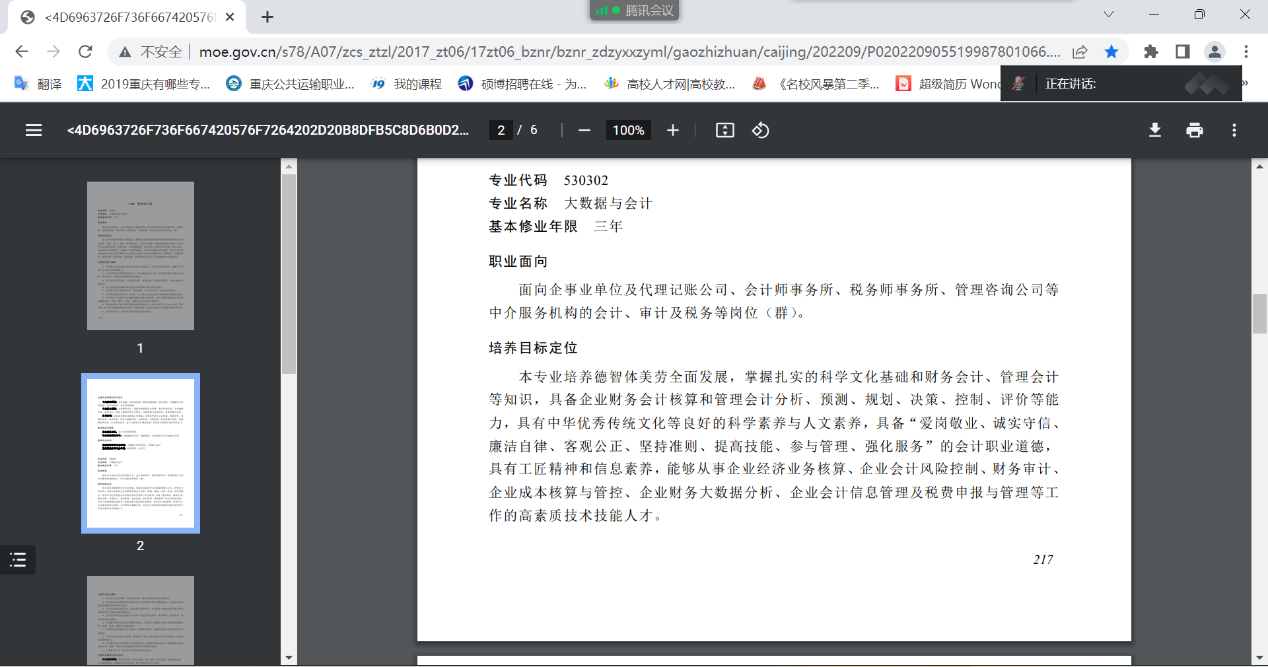1268x667 pixels.
Task: Select page 1 thumbnail
Action: (x=140, y=256)
